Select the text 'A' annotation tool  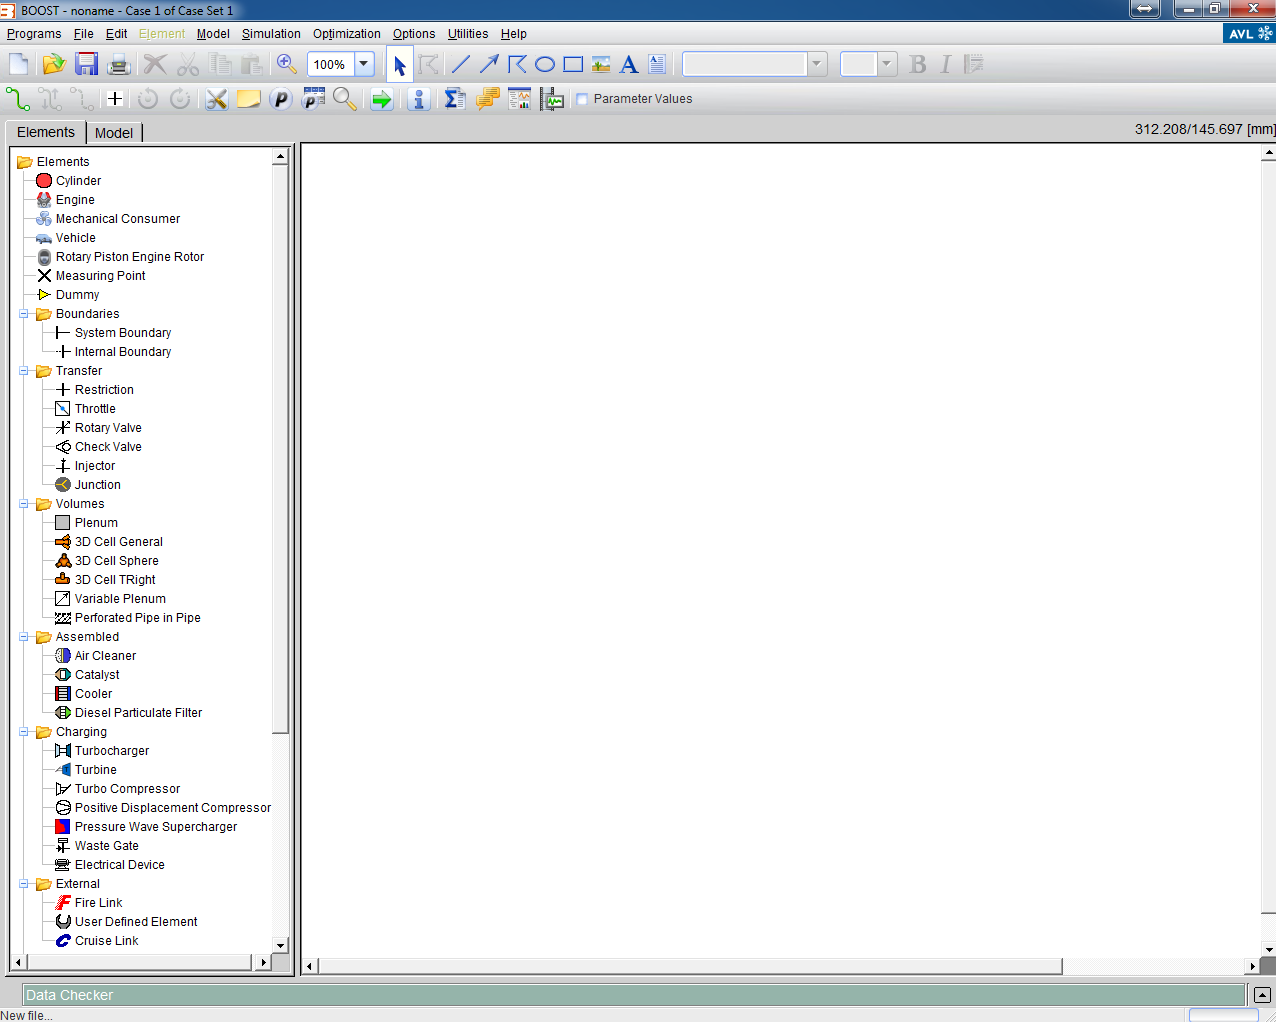click(629, 65)
